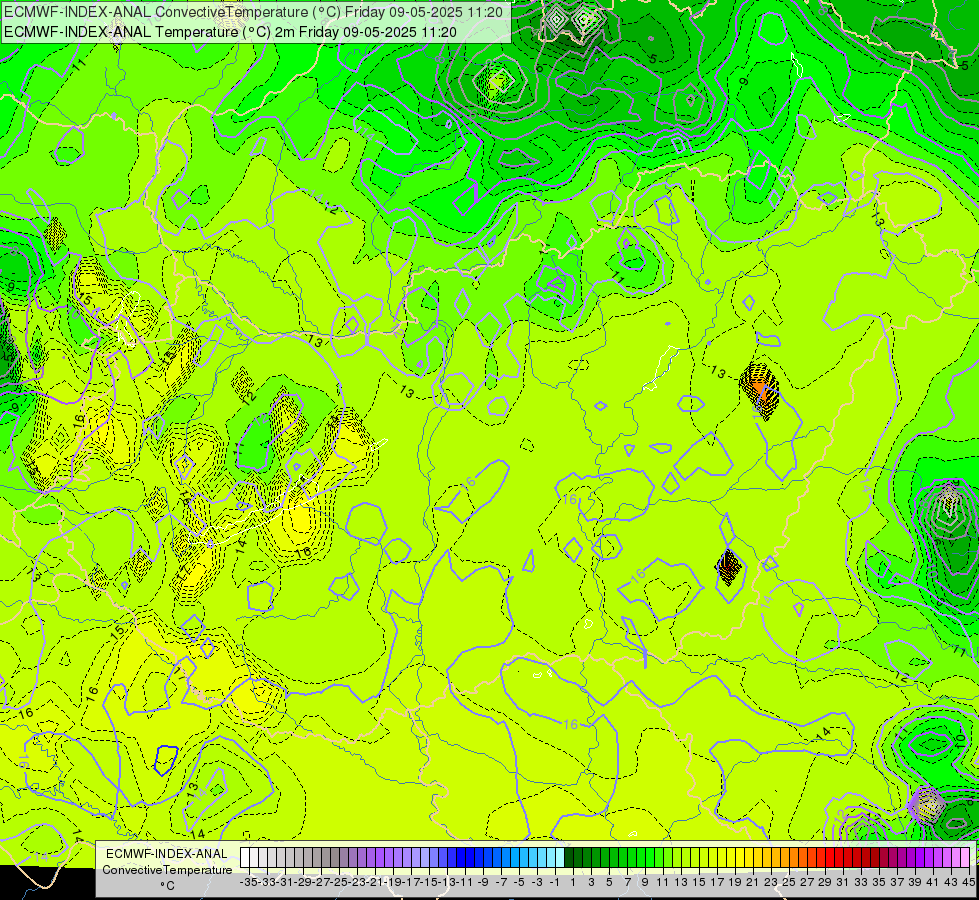Pick the magenta swatch above 39

(x=911, y=858)
